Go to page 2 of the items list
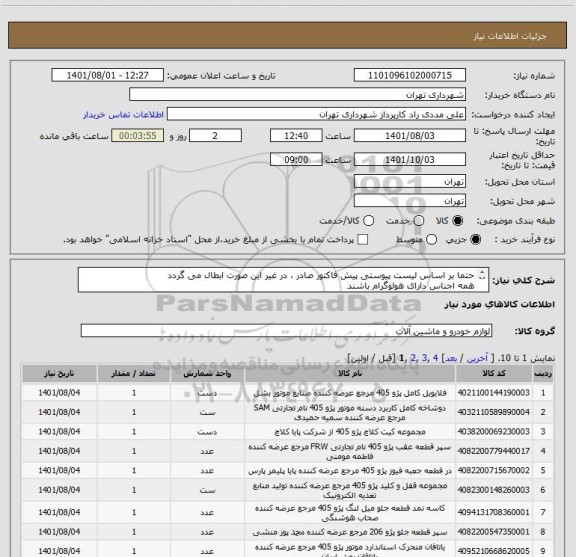576x557 pixels. (x=413, y=358)
